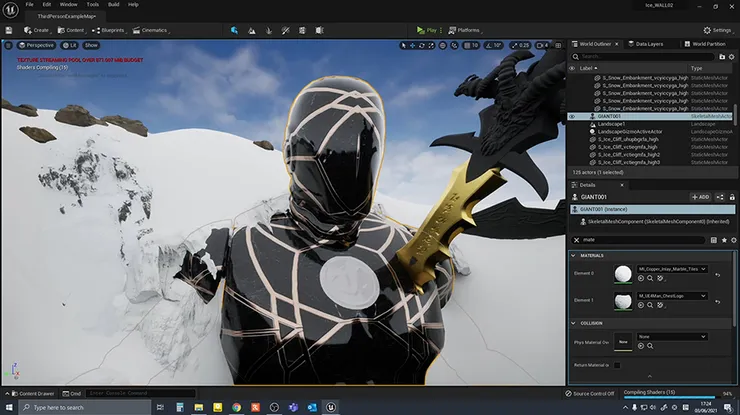Switch to the Data Layers tab
740x415 pixels.
coord(645,44)
